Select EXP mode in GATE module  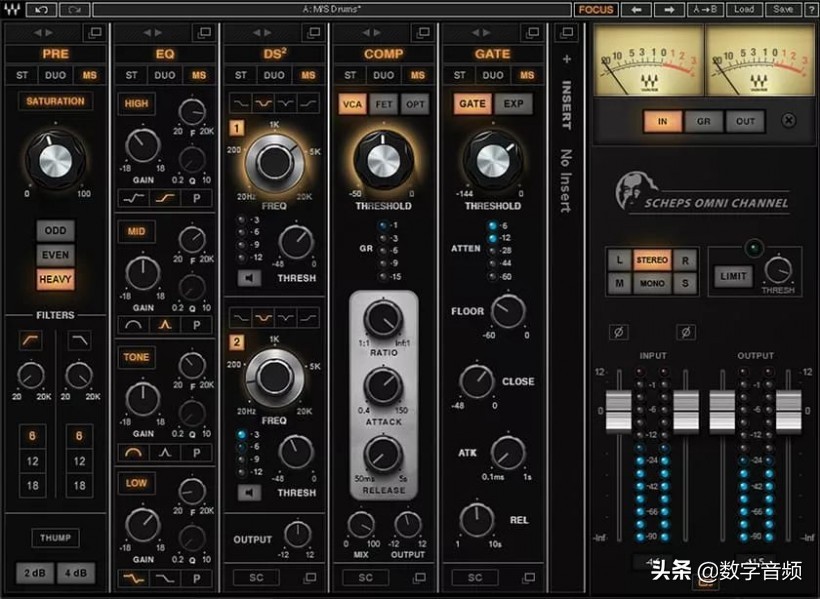point(513,104)
